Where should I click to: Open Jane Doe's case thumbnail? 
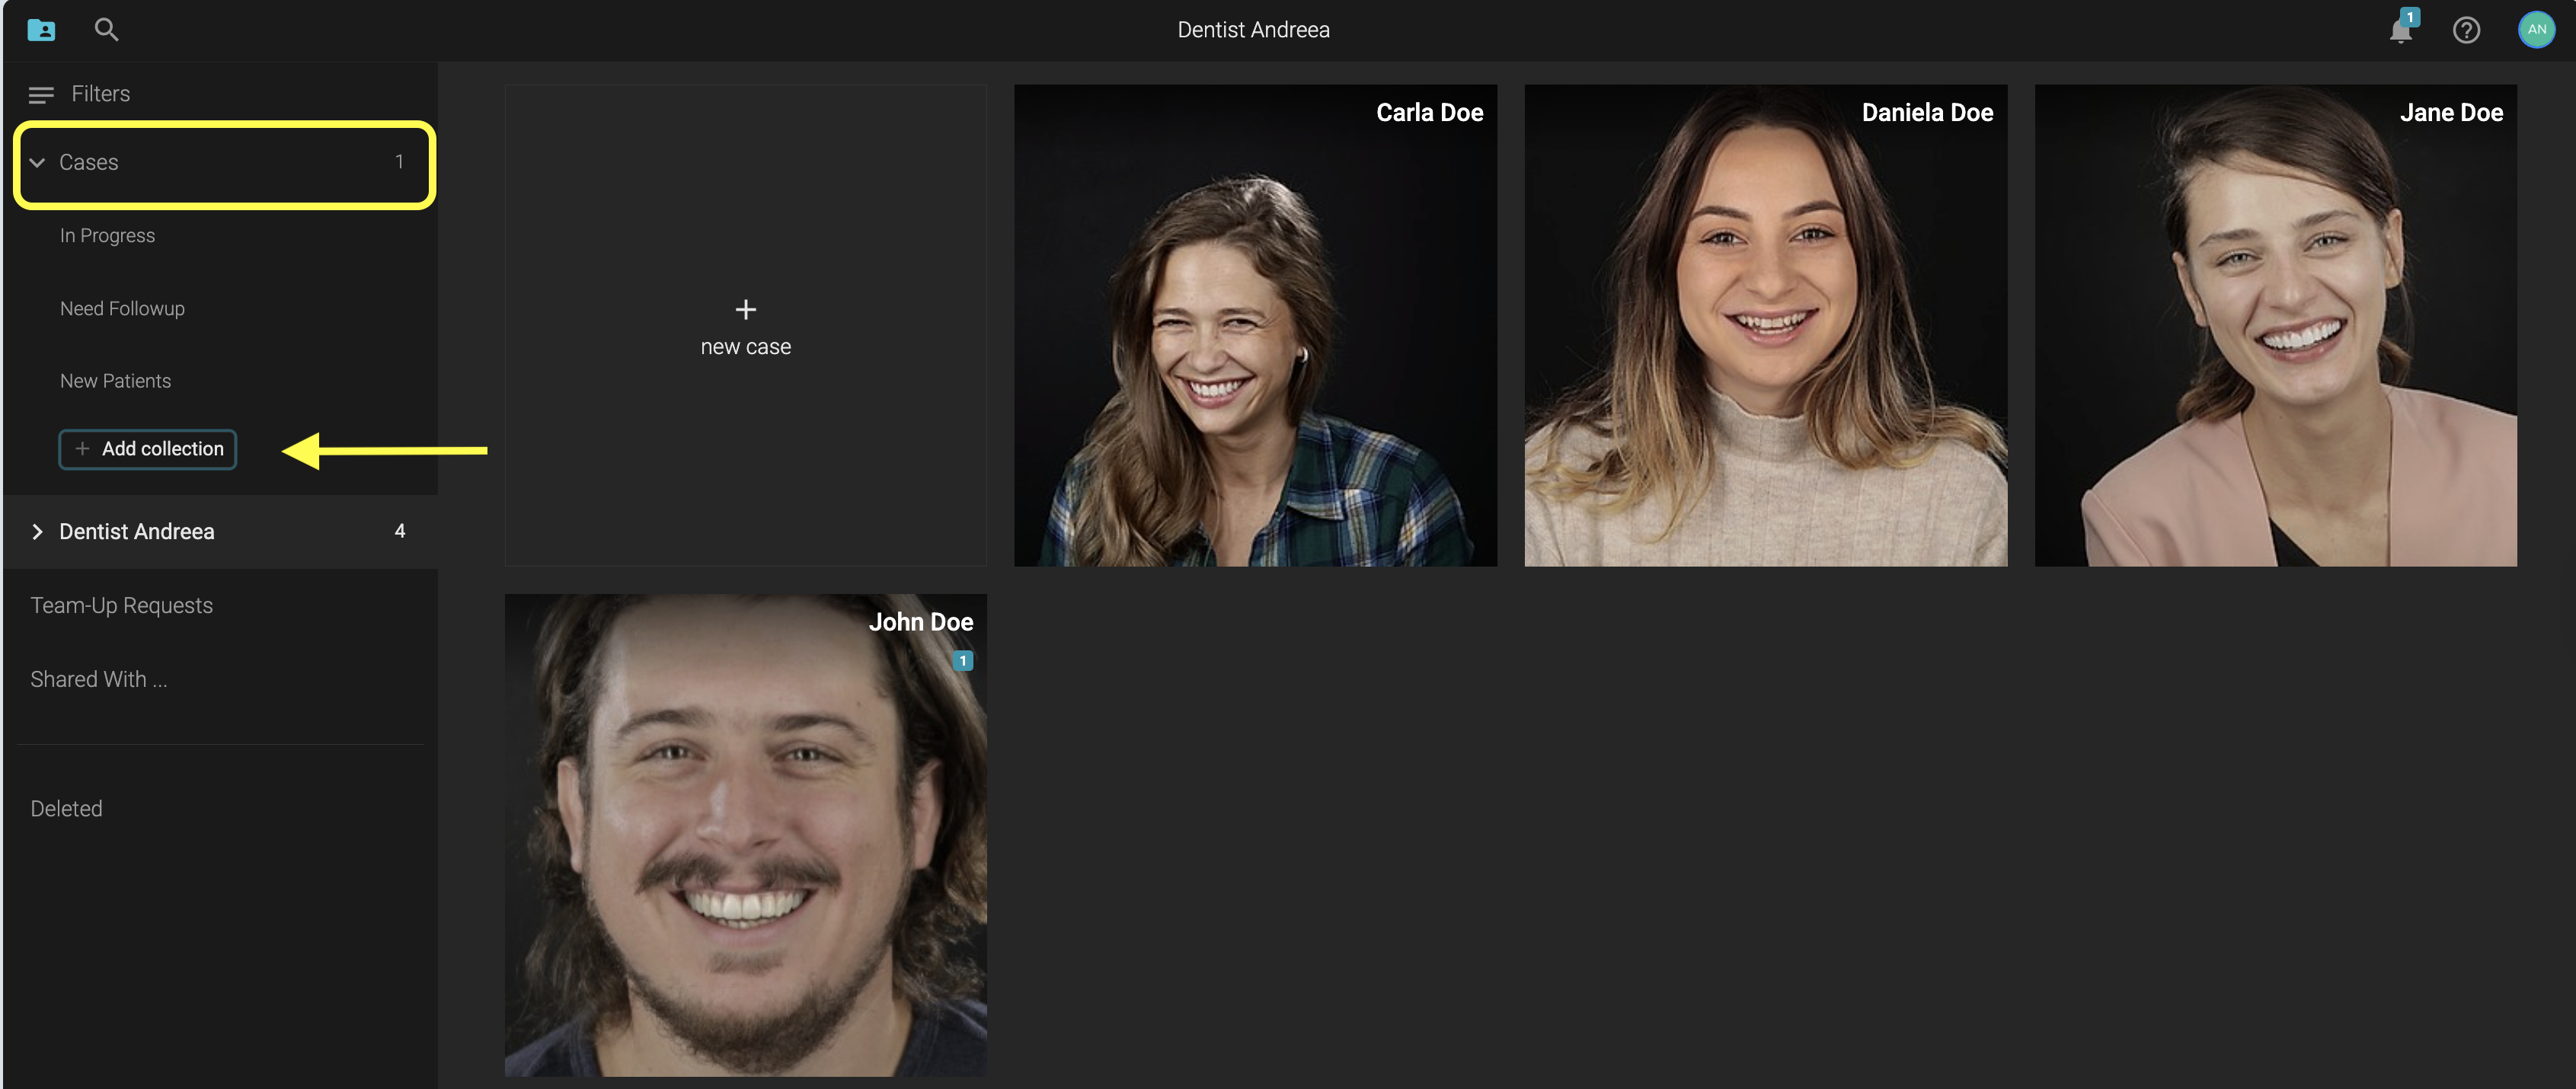[2275, 326]
